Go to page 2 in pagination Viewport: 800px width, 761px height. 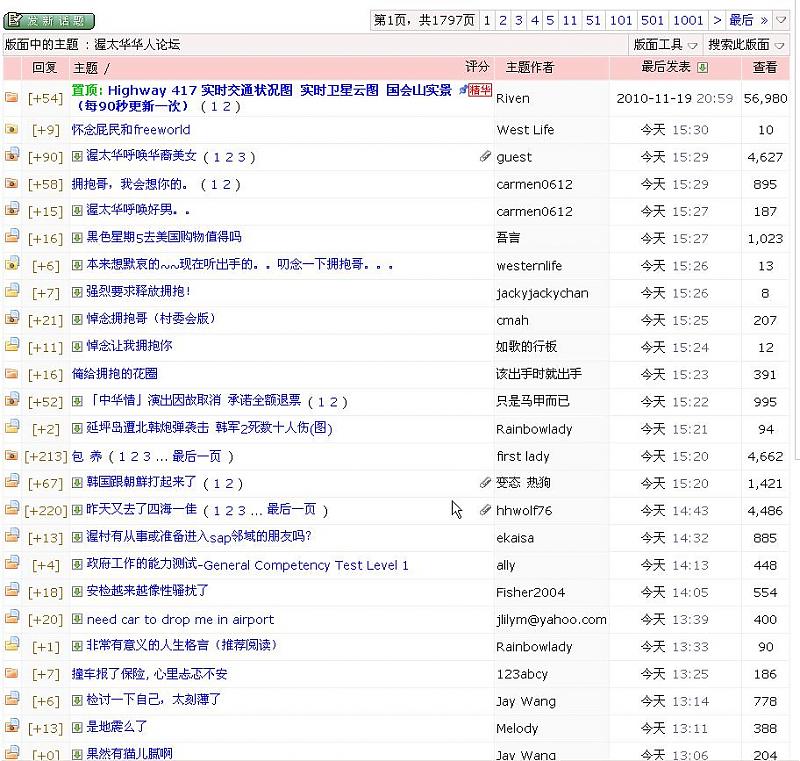503,20
